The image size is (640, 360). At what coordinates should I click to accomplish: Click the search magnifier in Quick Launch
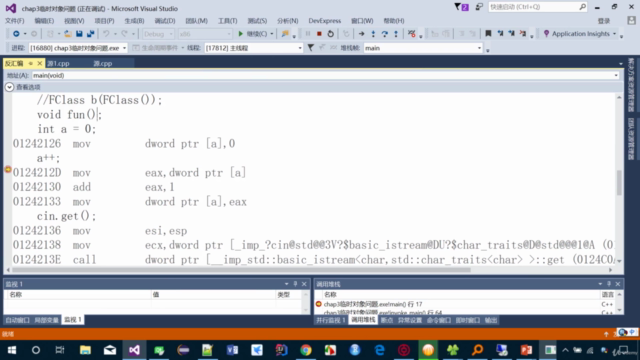(582, 7)
